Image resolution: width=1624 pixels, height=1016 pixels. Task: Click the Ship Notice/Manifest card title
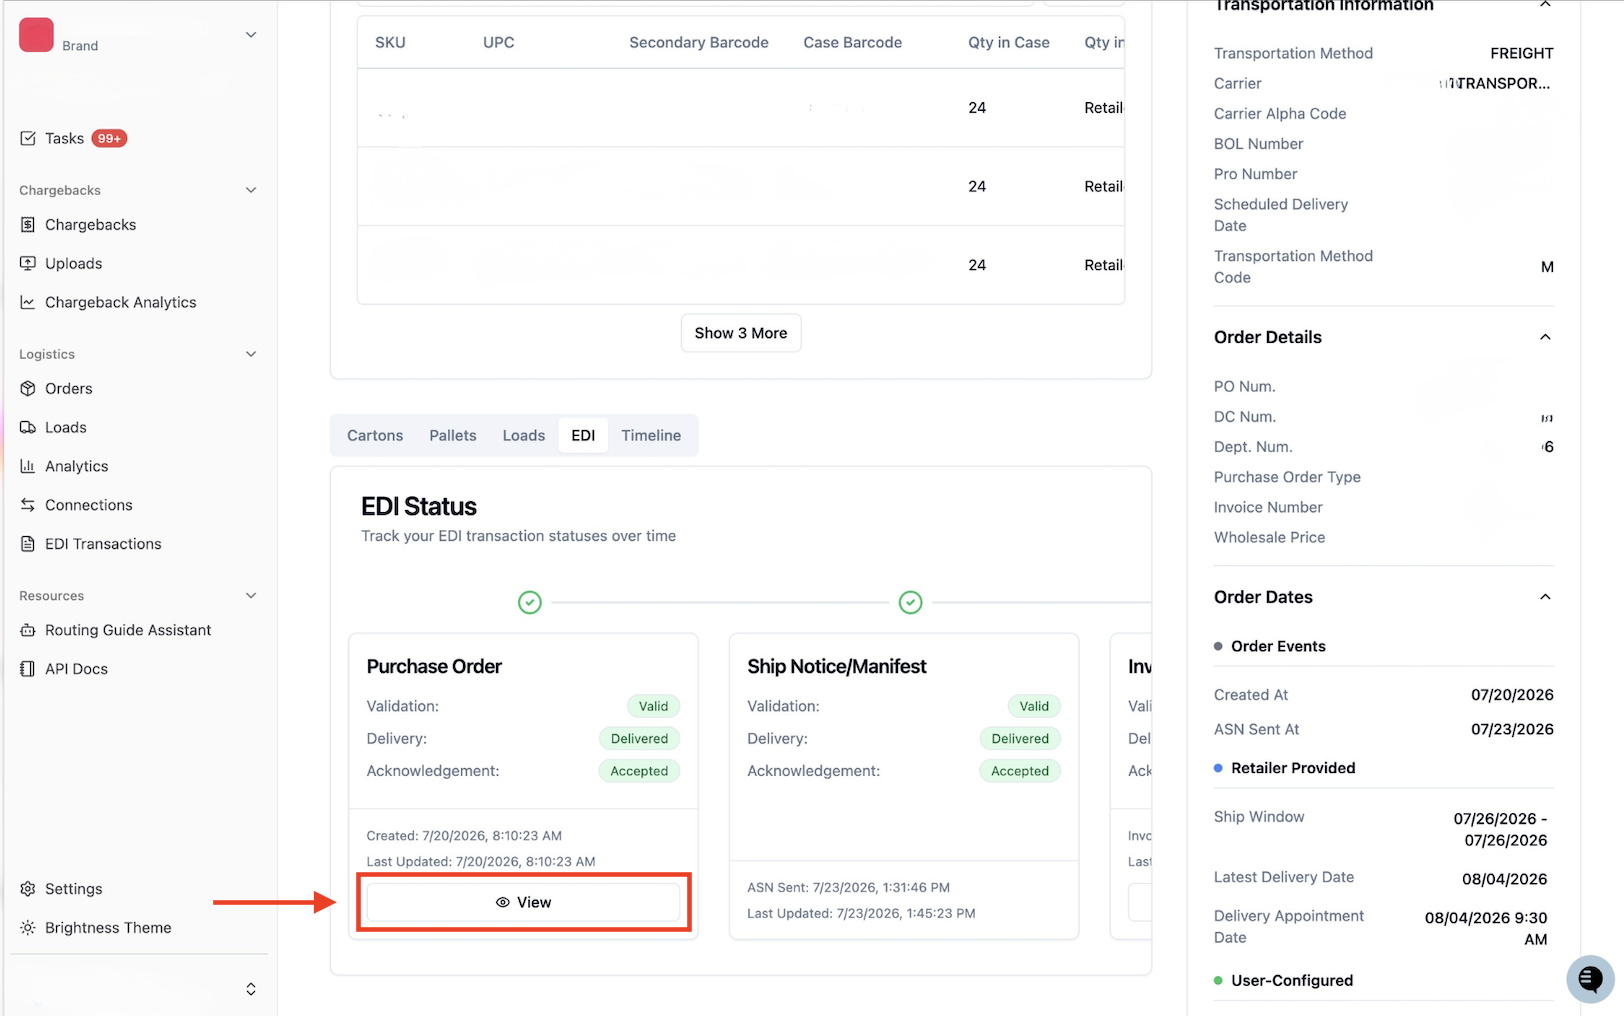[x=837, y=666]
